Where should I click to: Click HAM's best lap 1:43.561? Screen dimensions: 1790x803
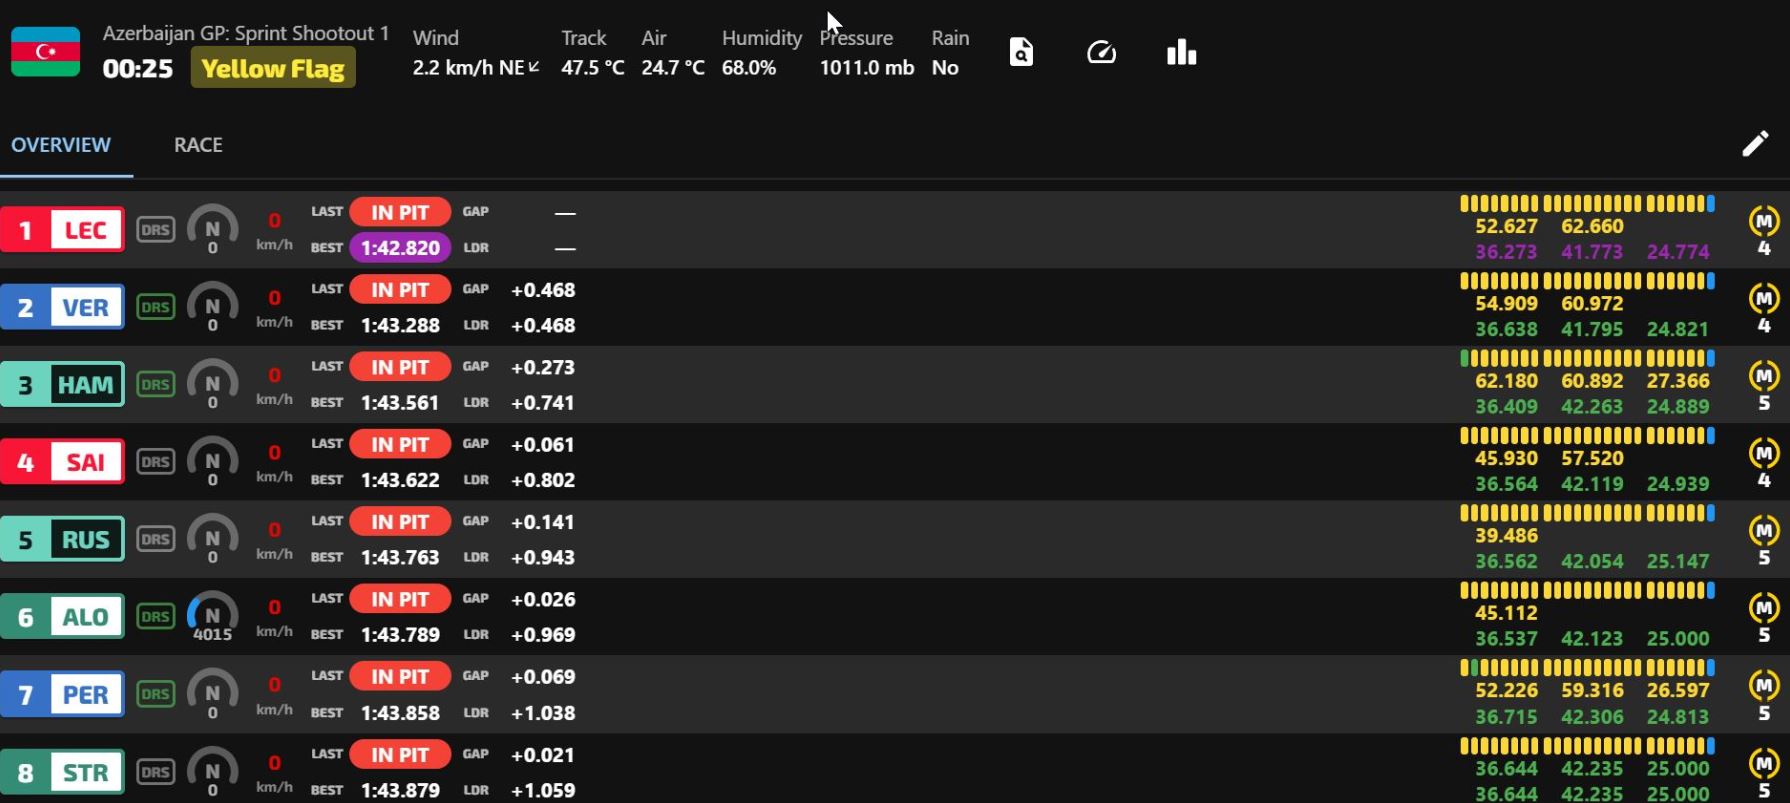tap(400, 403)
